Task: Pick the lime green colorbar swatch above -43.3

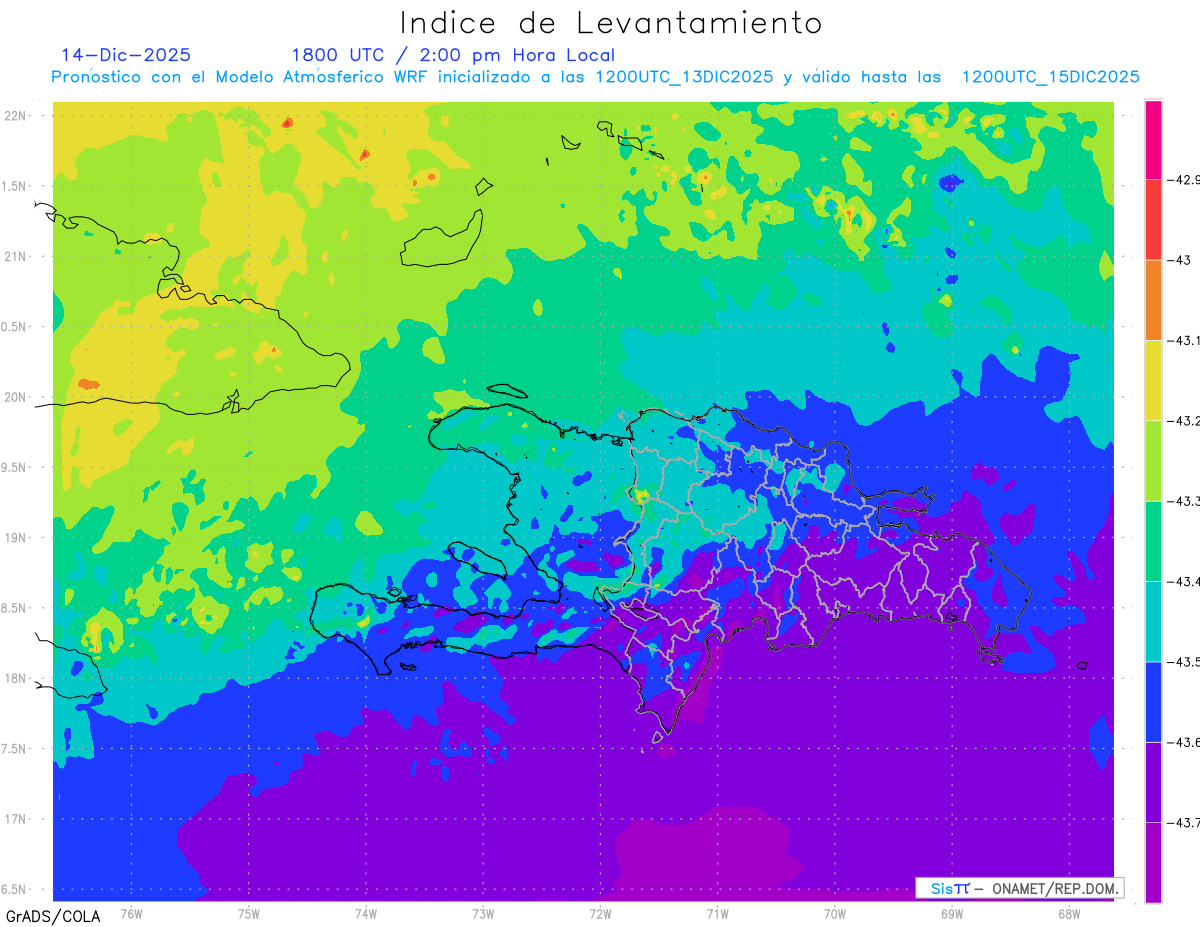Action: point(1153,460)
